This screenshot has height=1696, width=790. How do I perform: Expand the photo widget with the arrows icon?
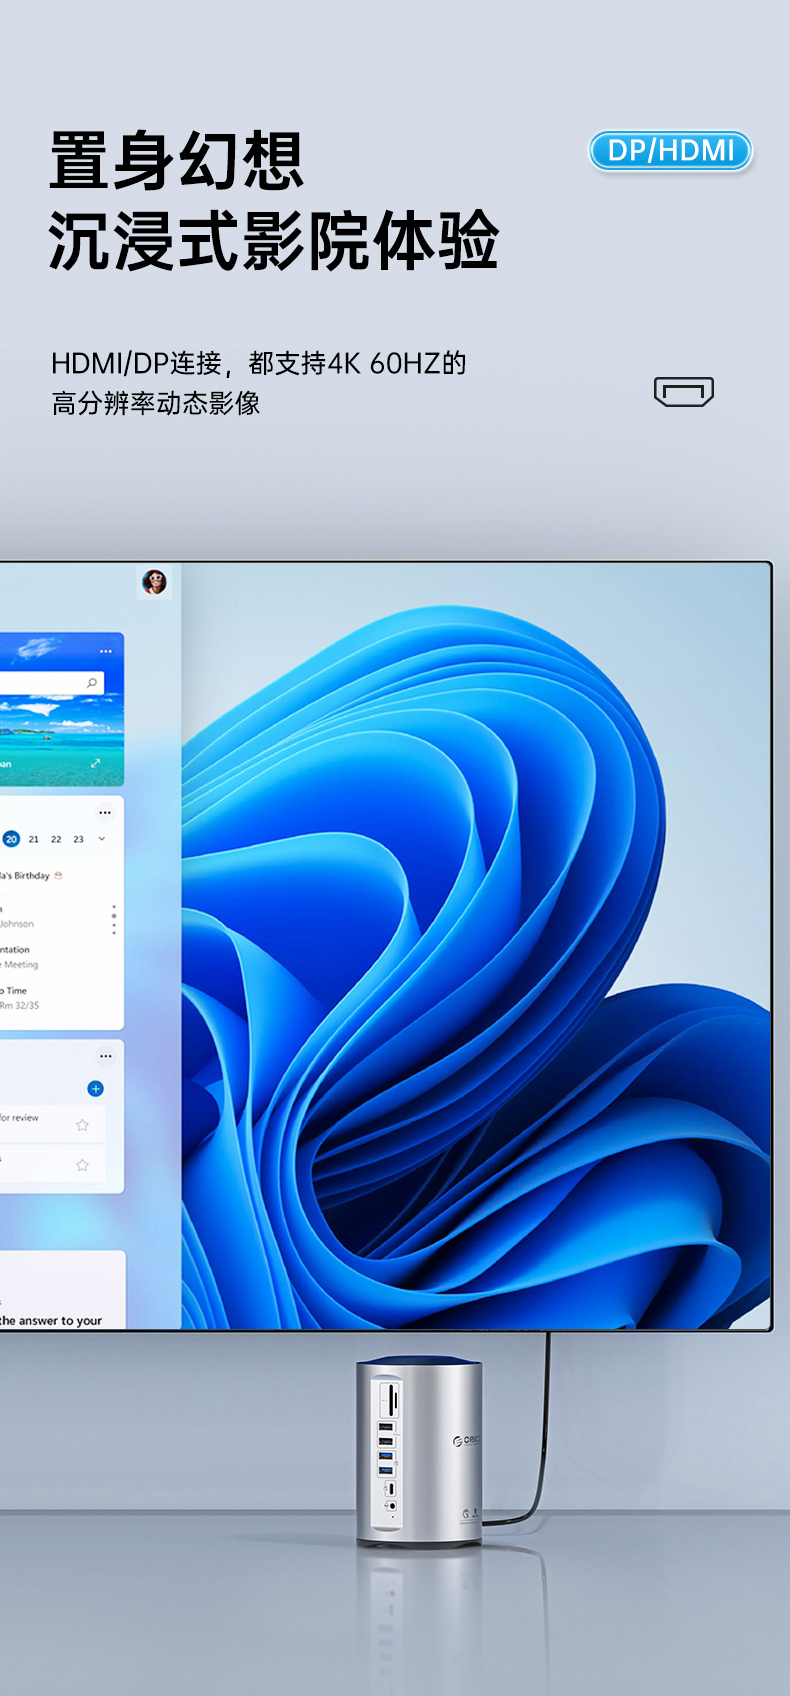click(x=96, y=763)
